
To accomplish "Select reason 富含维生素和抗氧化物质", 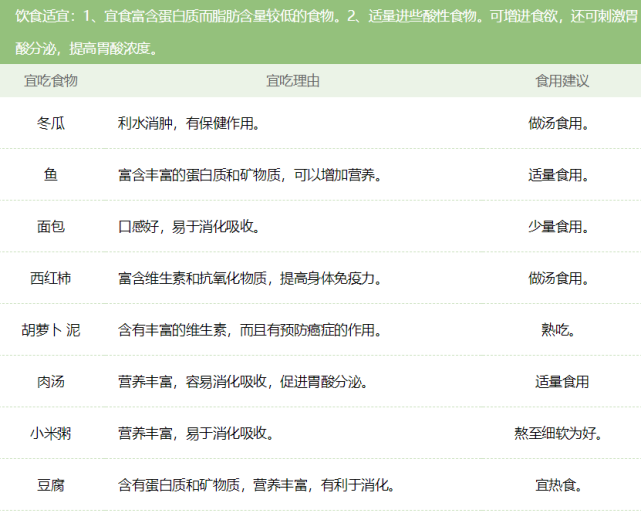I will pyautogui.click(x=250, y=278).
